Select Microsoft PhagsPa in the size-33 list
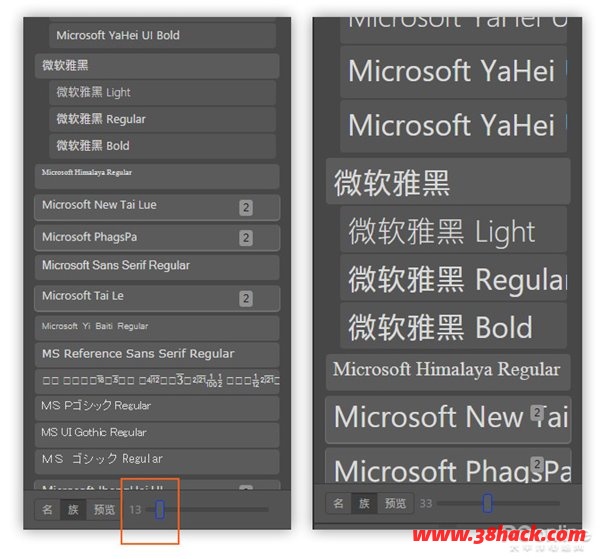The height and width of the screenshot is (559, 600). [448, 466]
